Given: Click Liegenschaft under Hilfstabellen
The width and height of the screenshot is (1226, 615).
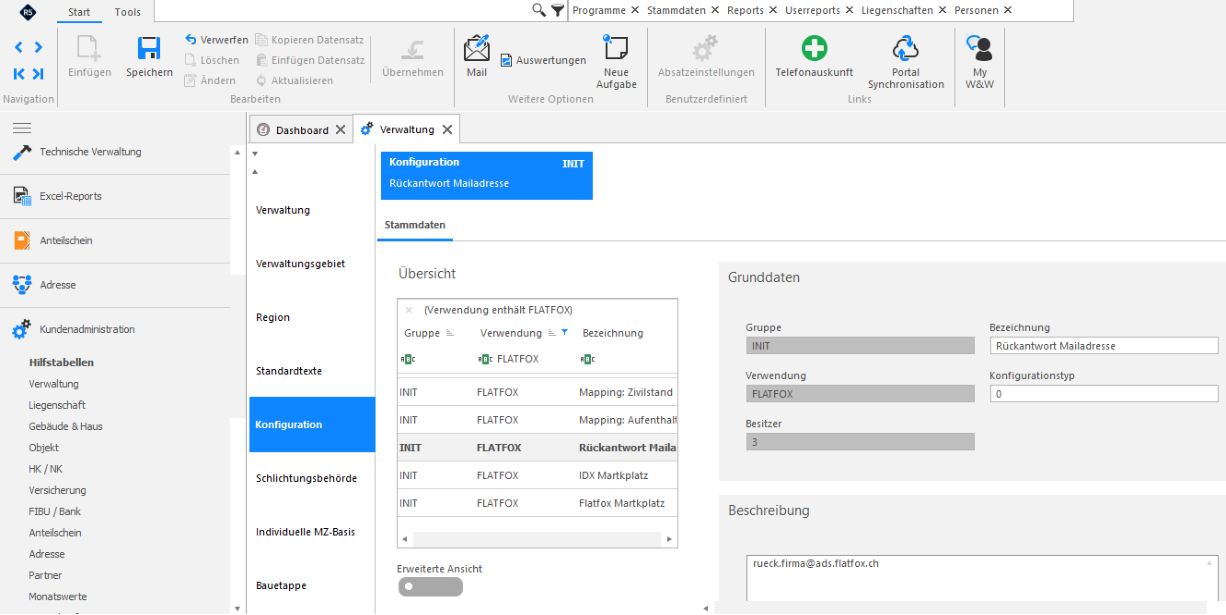Looking at the screenshot, I should 57,405.
